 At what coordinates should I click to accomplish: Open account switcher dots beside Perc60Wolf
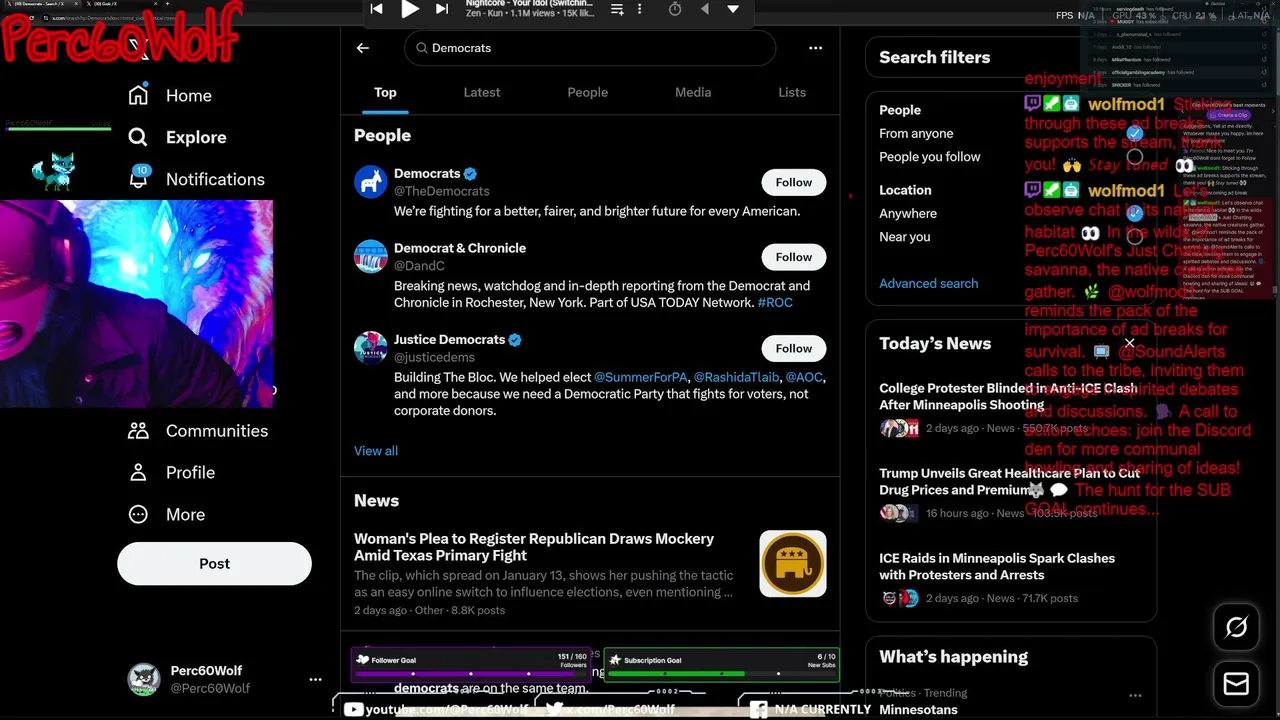click(315, 679)
